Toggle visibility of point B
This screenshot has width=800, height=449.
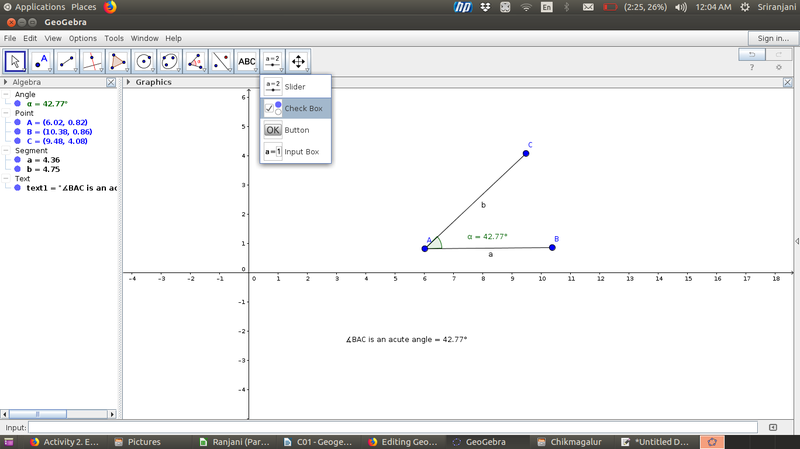(17, 132)
